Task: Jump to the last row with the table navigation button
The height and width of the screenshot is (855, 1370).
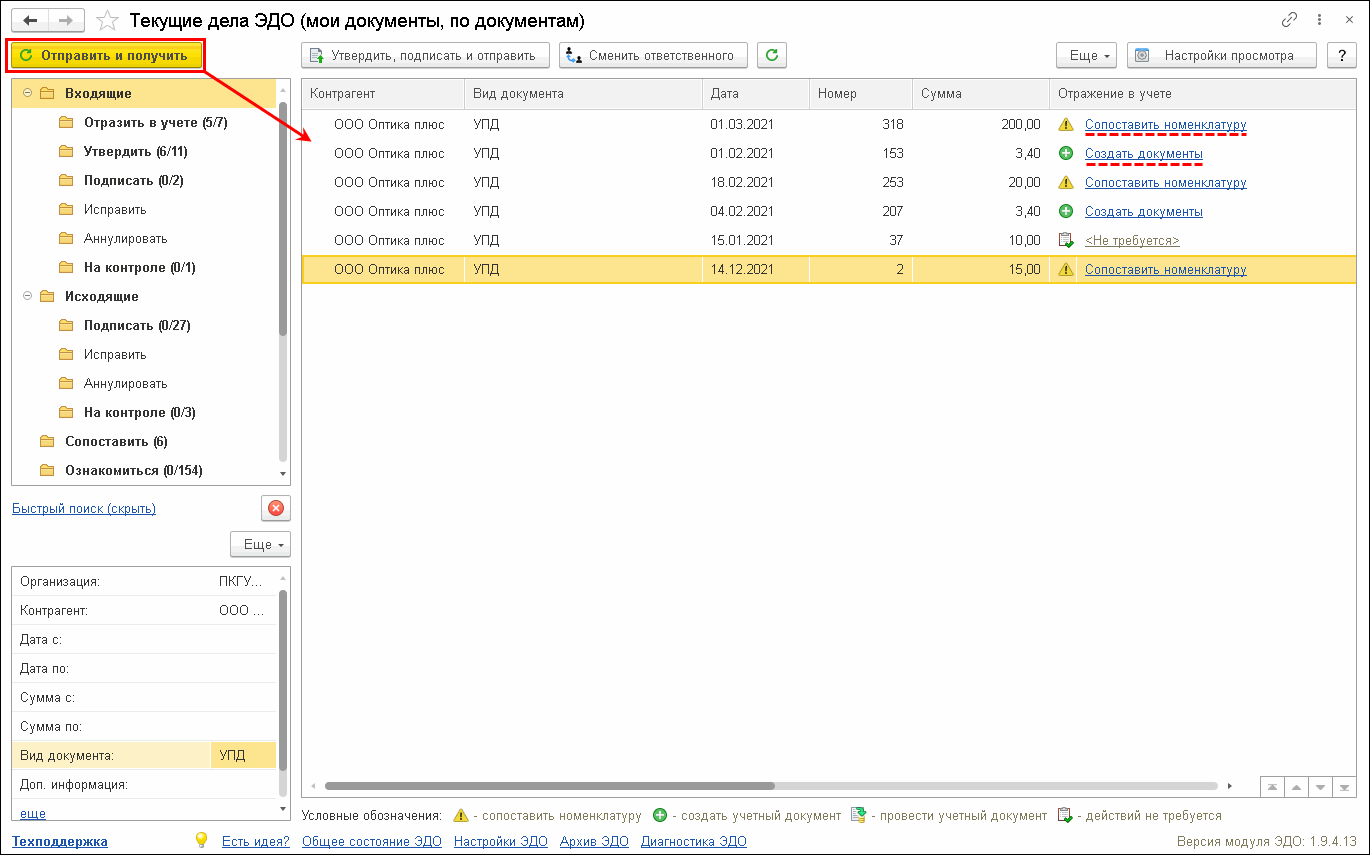Action: point(1344,787)
